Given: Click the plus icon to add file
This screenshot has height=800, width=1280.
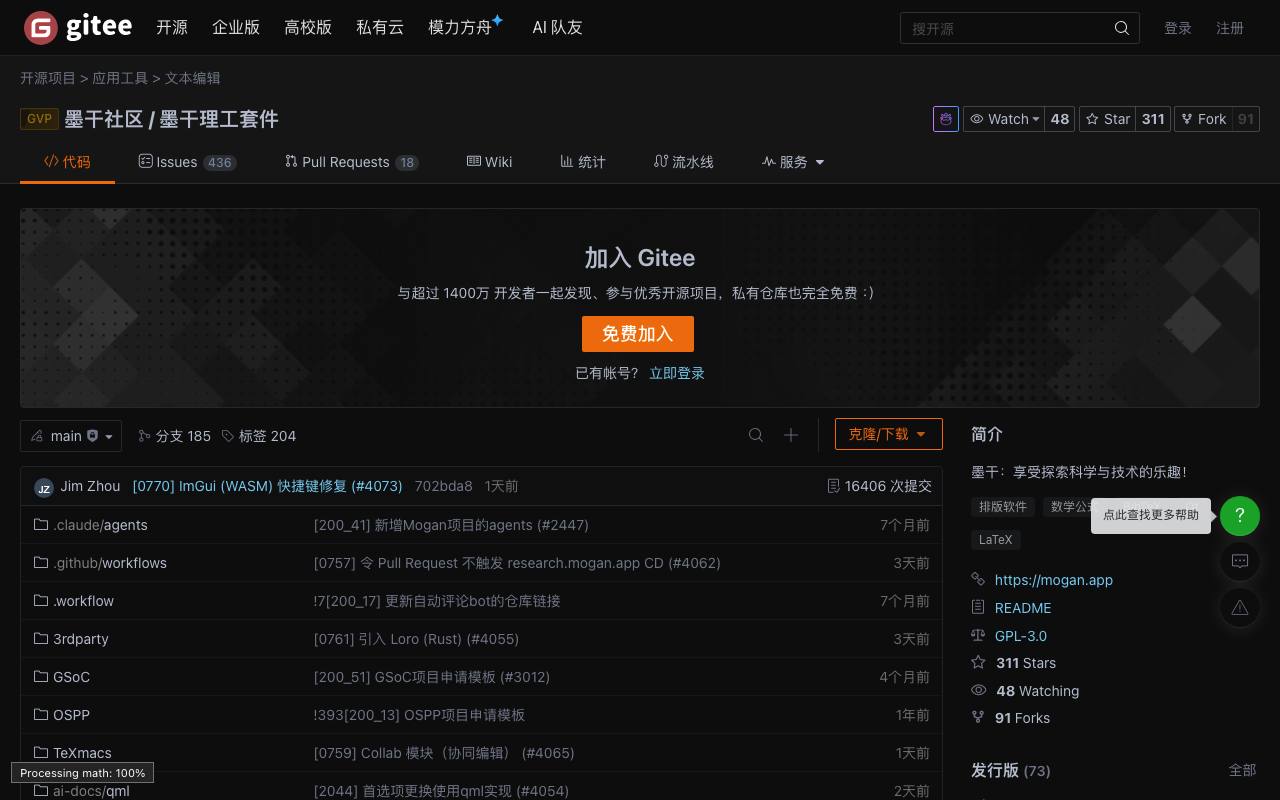Looking at the screenshot, I should point(791,435).
